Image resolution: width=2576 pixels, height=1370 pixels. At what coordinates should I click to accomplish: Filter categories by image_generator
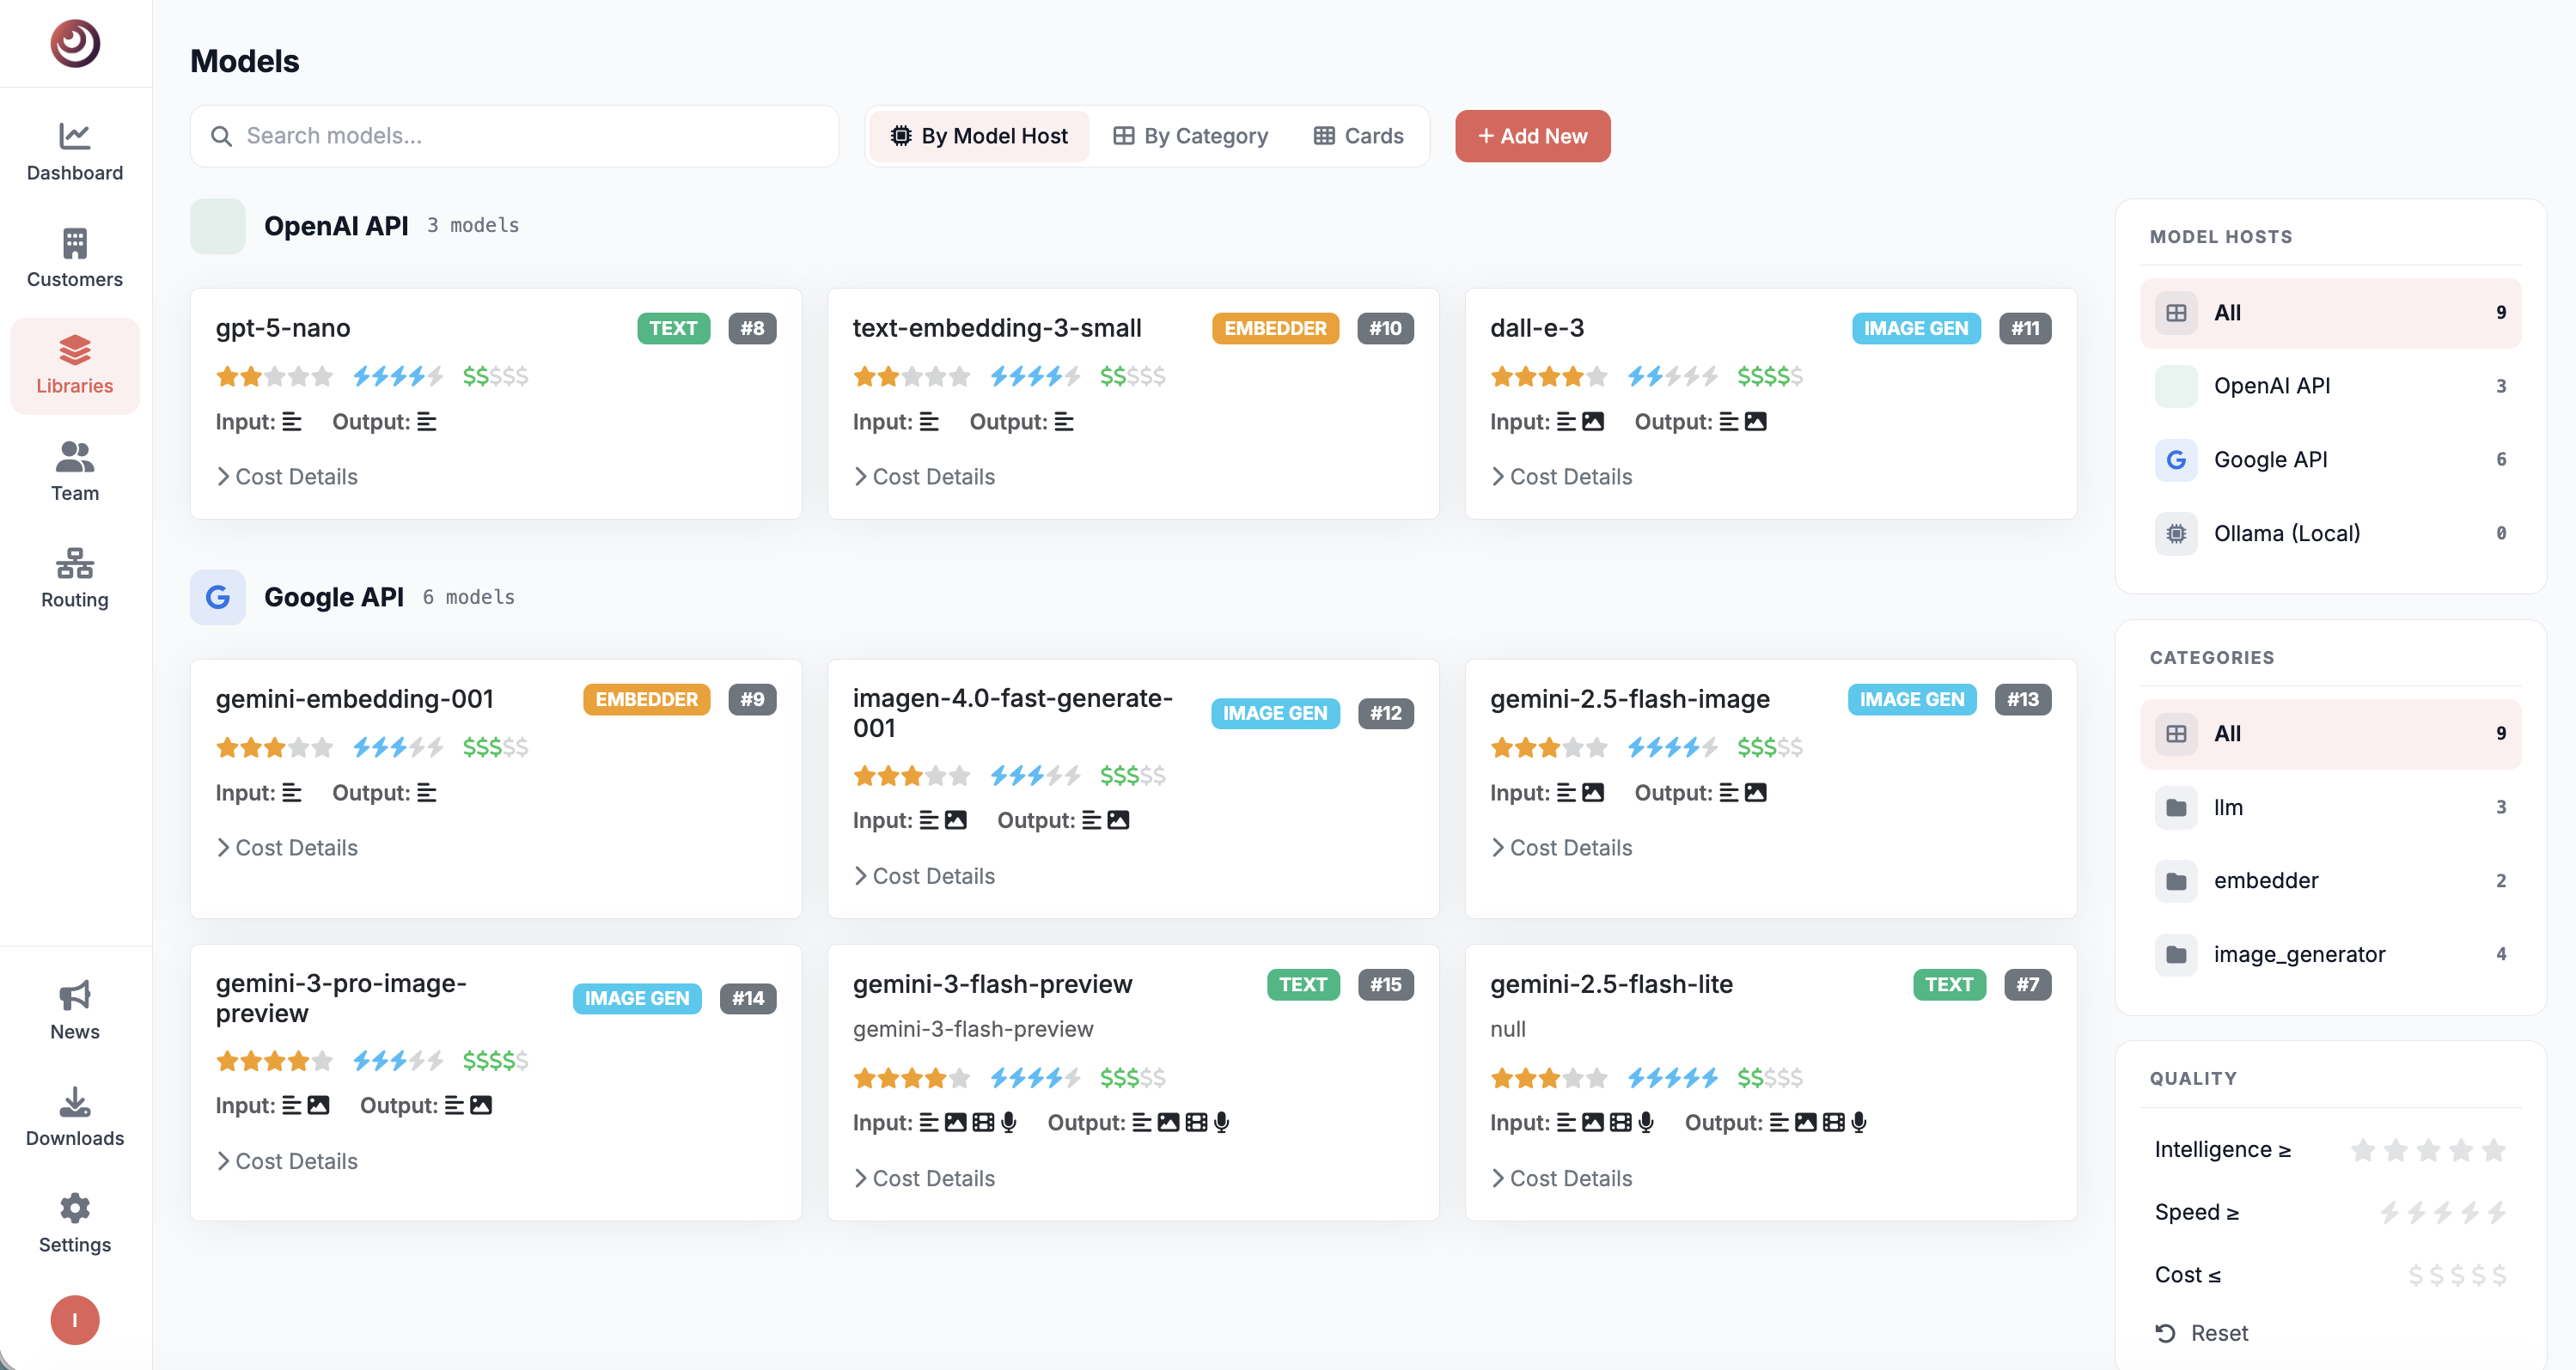click(x=2330, y=954)
